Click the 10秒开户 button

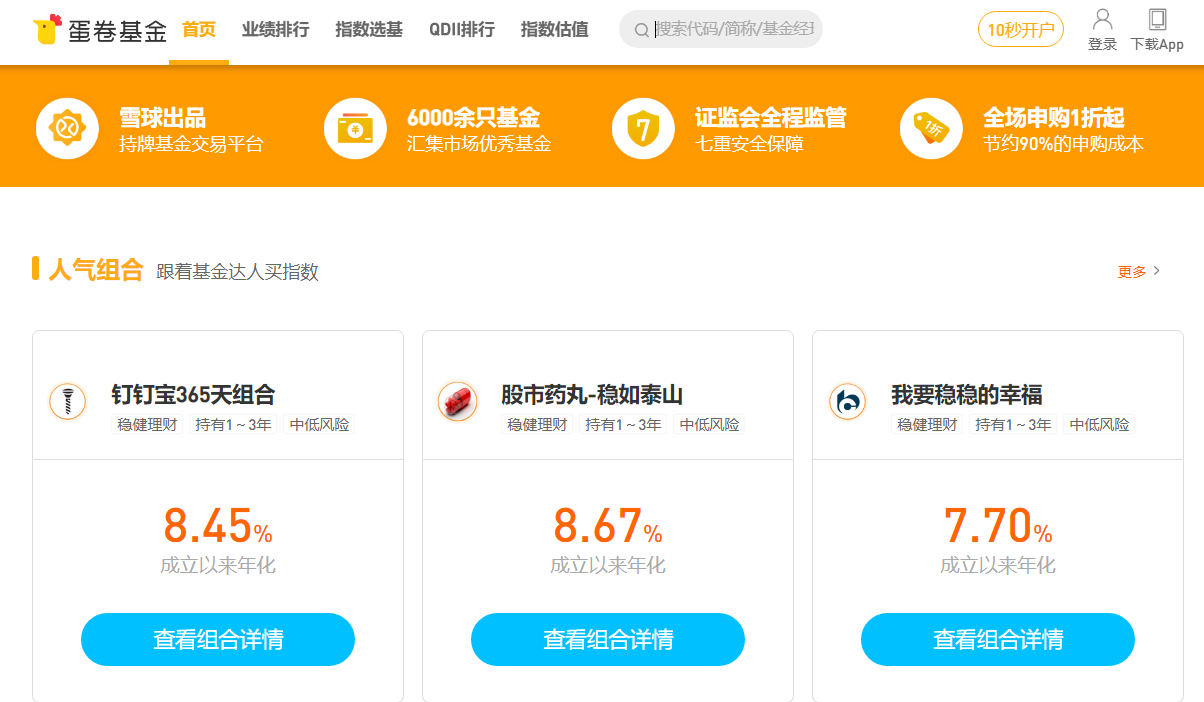pyautogui.click(x=1021, y=29)
